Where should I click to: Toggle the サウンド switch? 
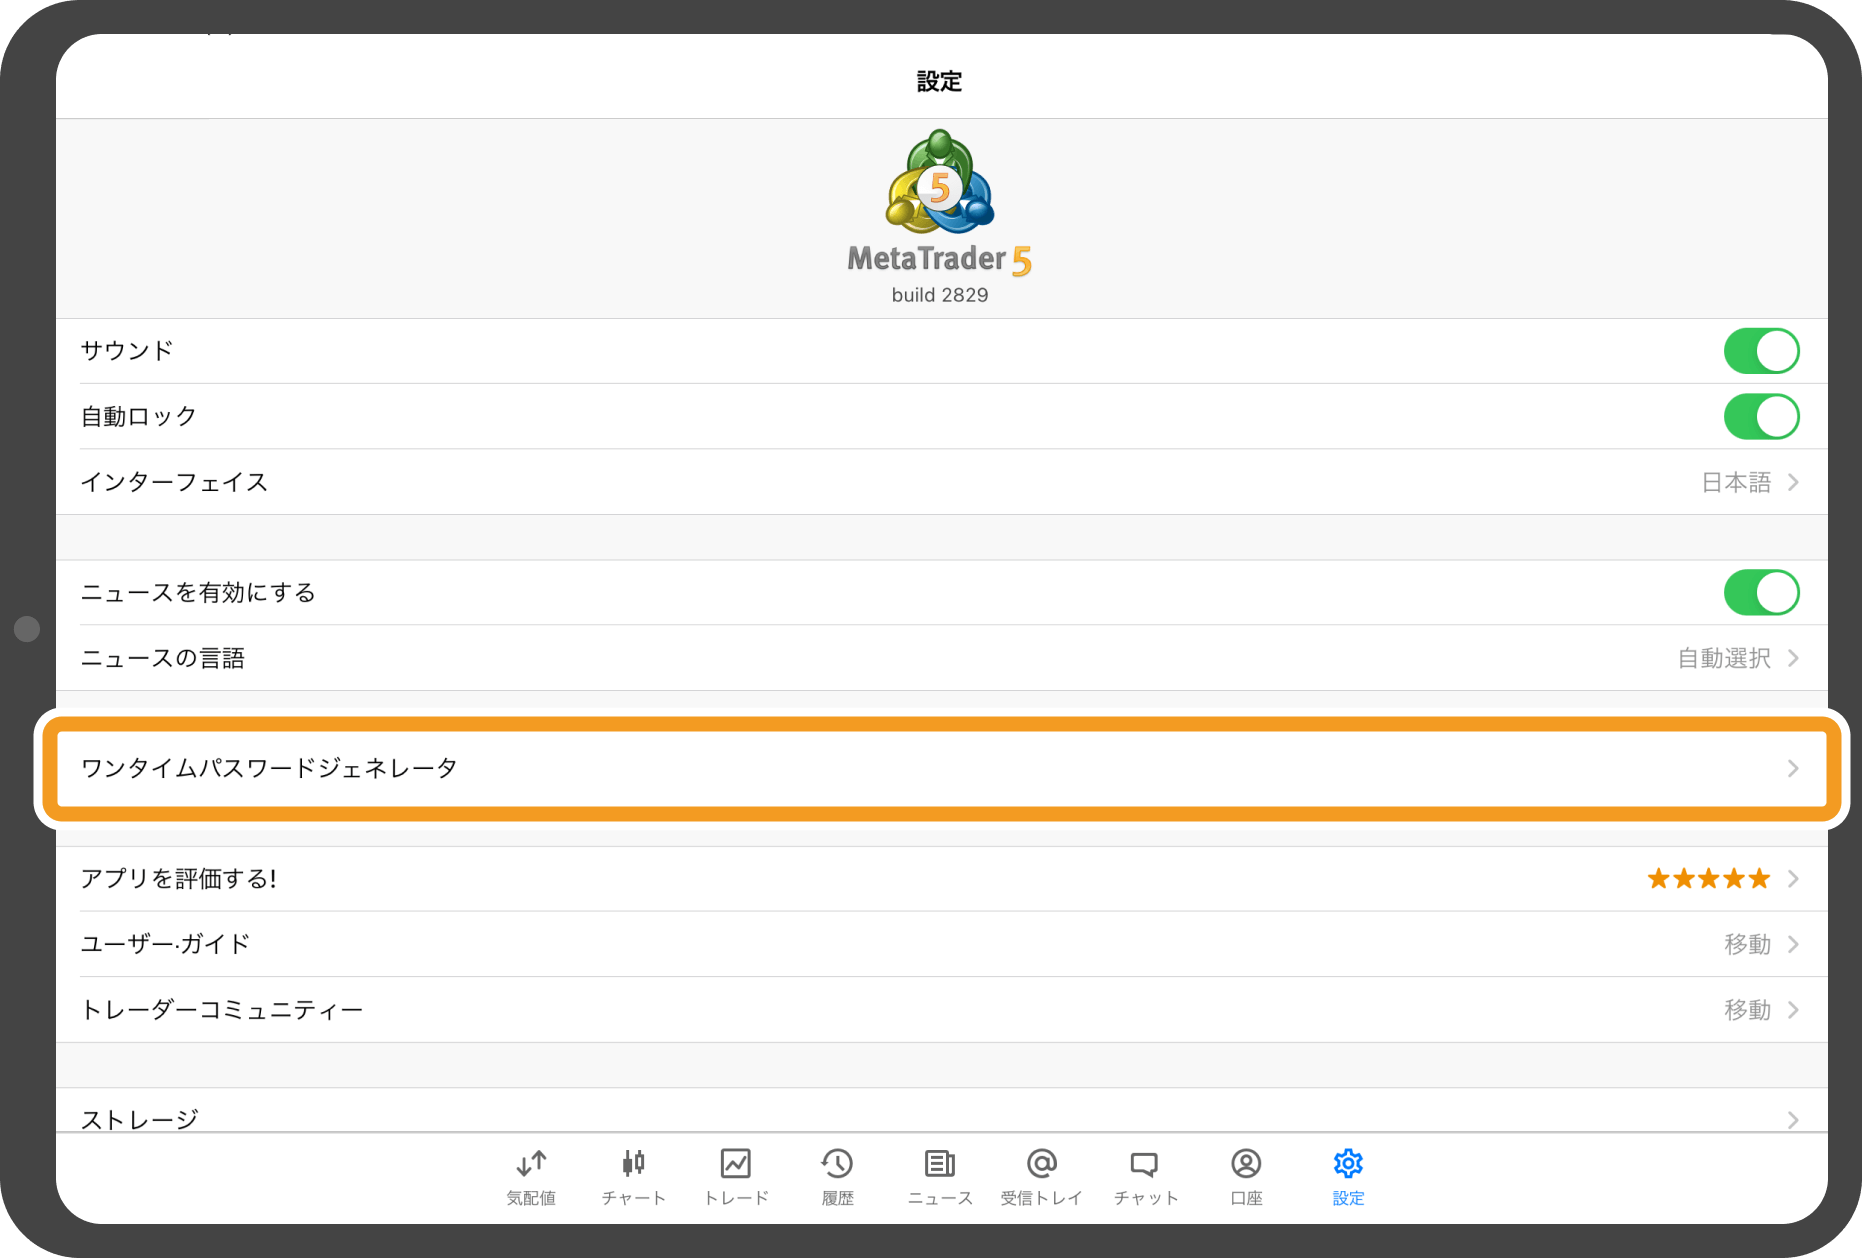1761,351
